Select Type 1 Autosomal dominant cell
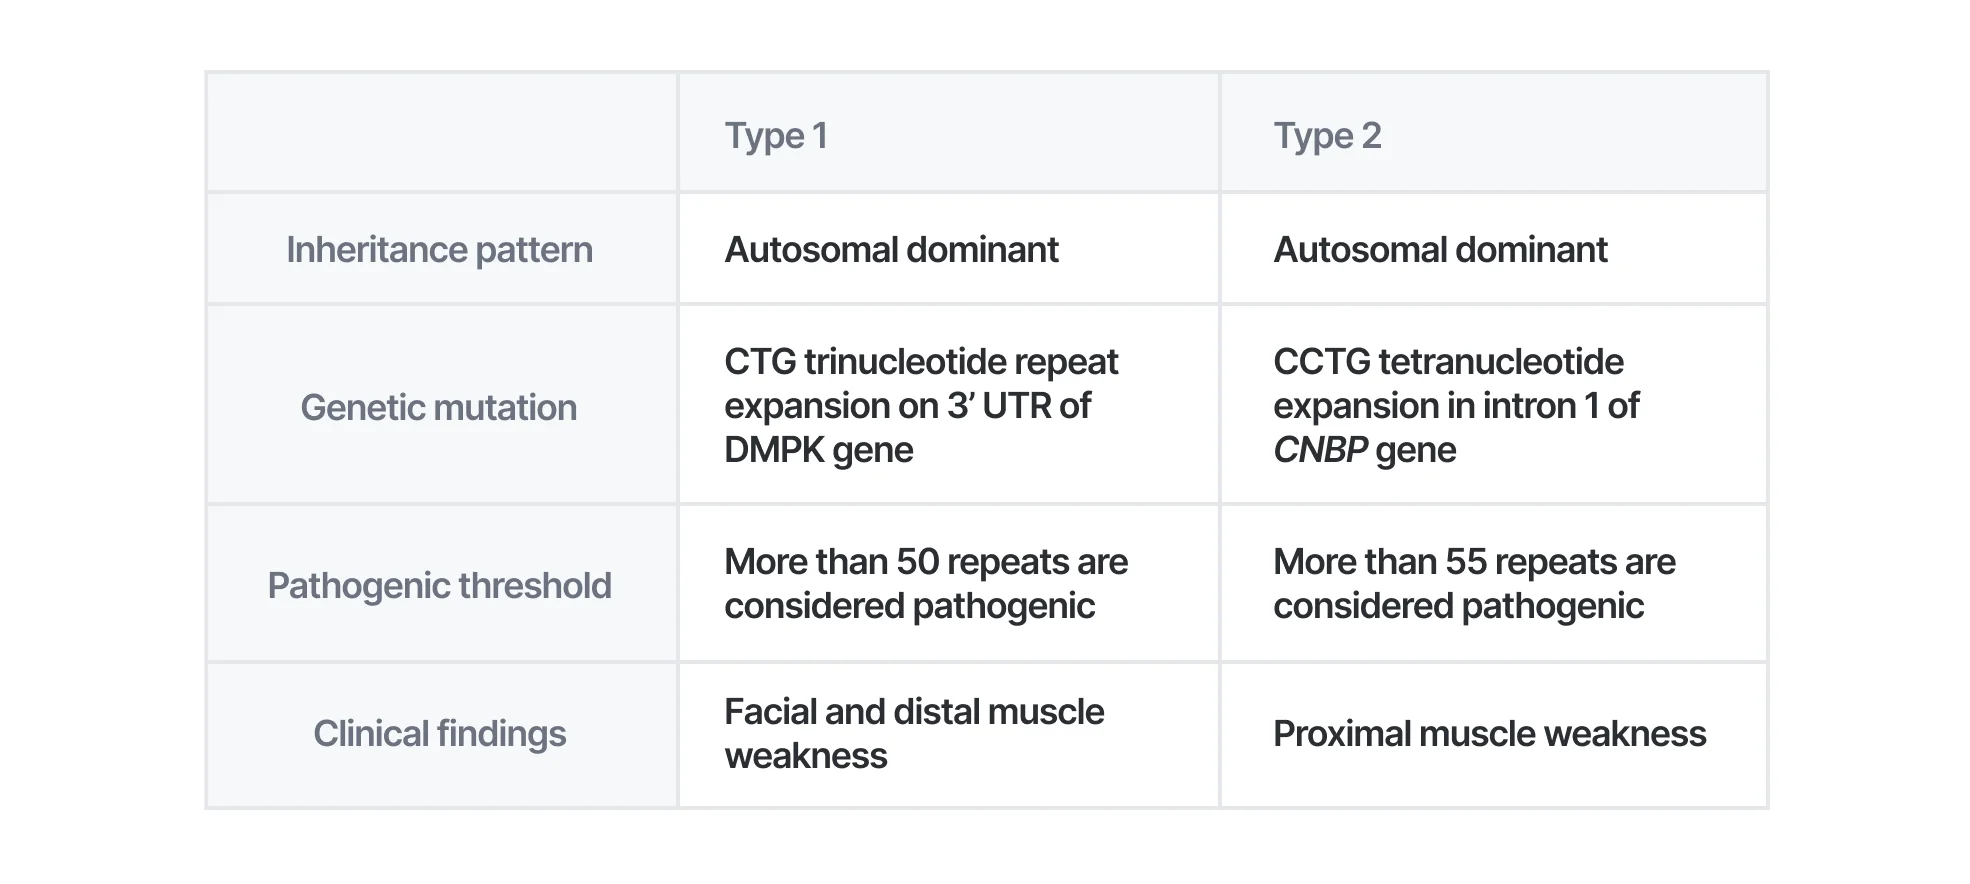The image size is (1970, 884). [x=891, y=249]
